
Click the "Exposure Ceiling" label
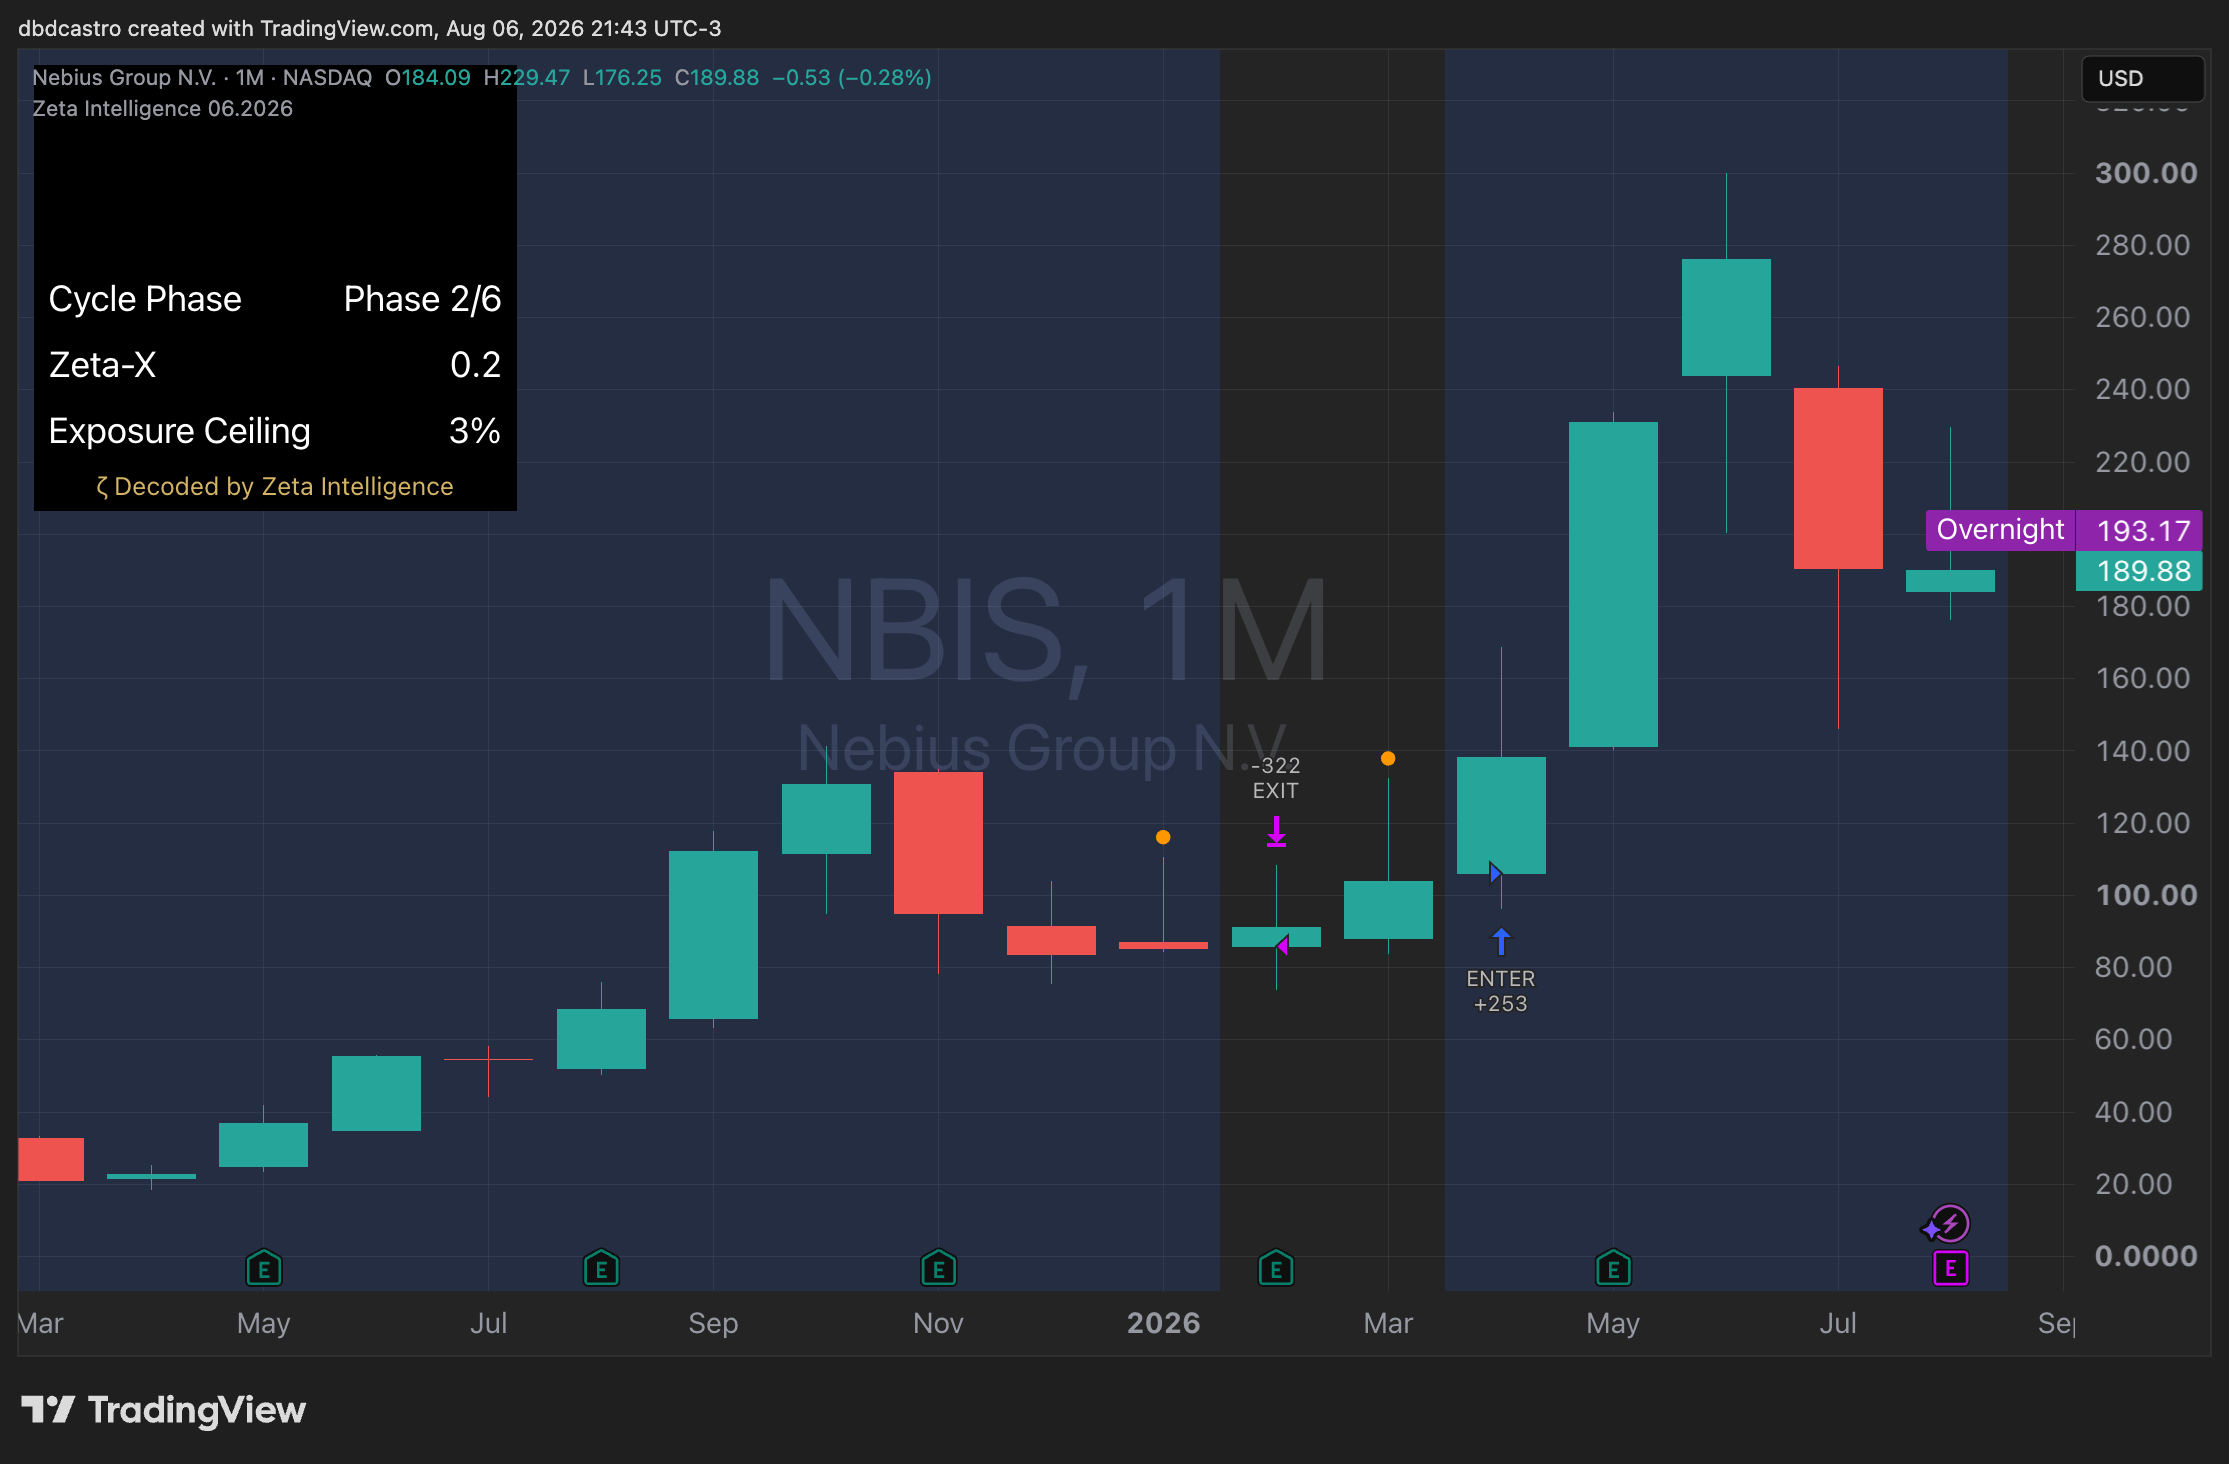point(180,431)
